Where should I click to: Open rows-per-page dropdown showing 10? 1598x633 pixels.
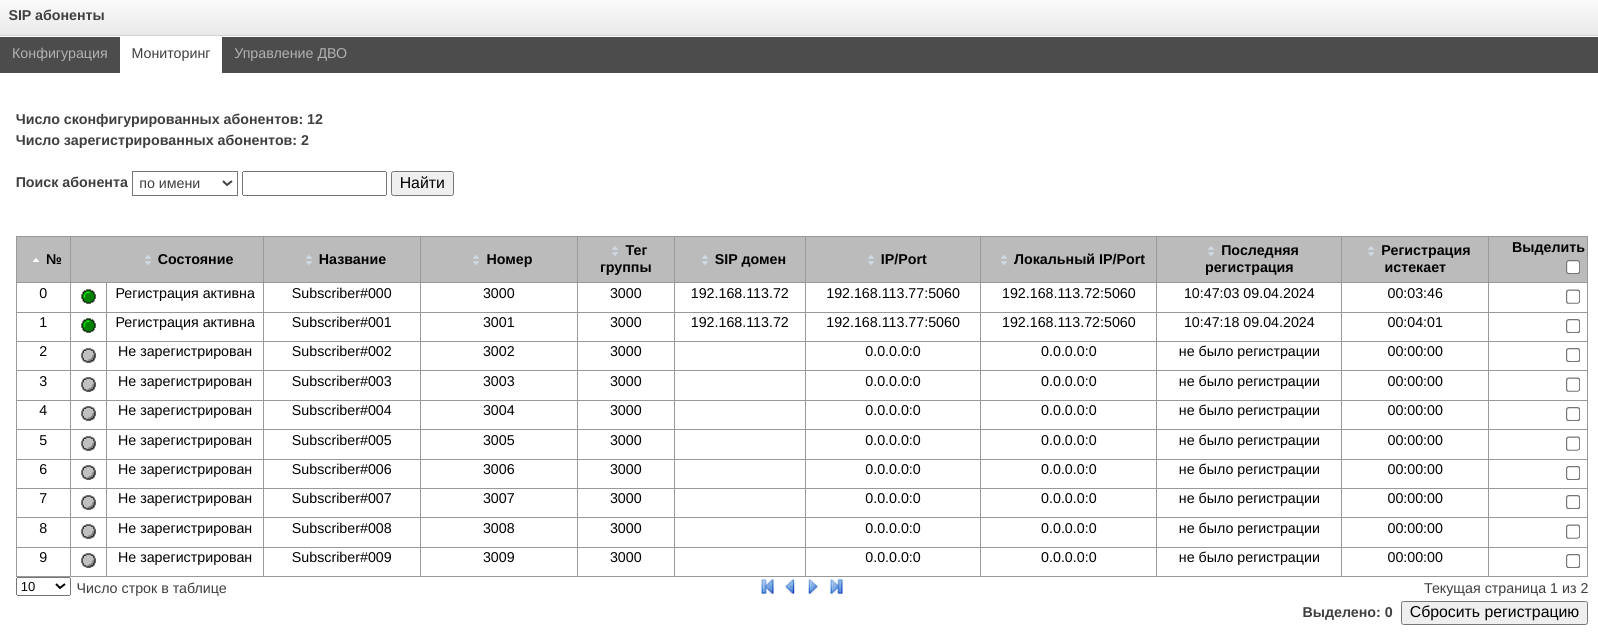(x=43, y=587)
